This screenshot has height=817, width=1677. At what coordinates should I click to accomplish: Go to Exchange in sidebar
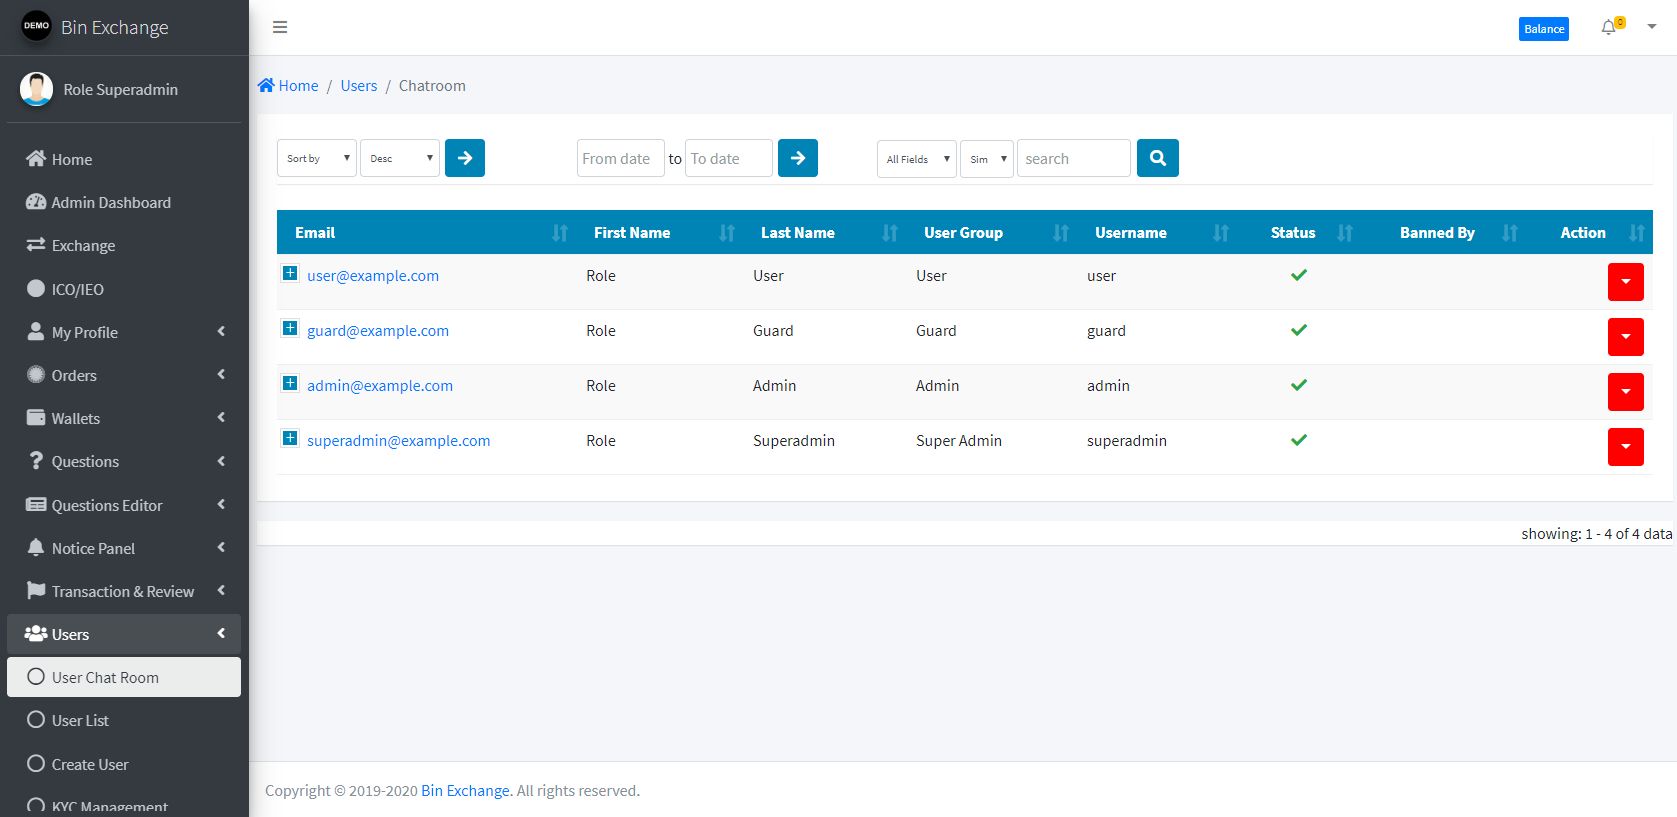124,245
